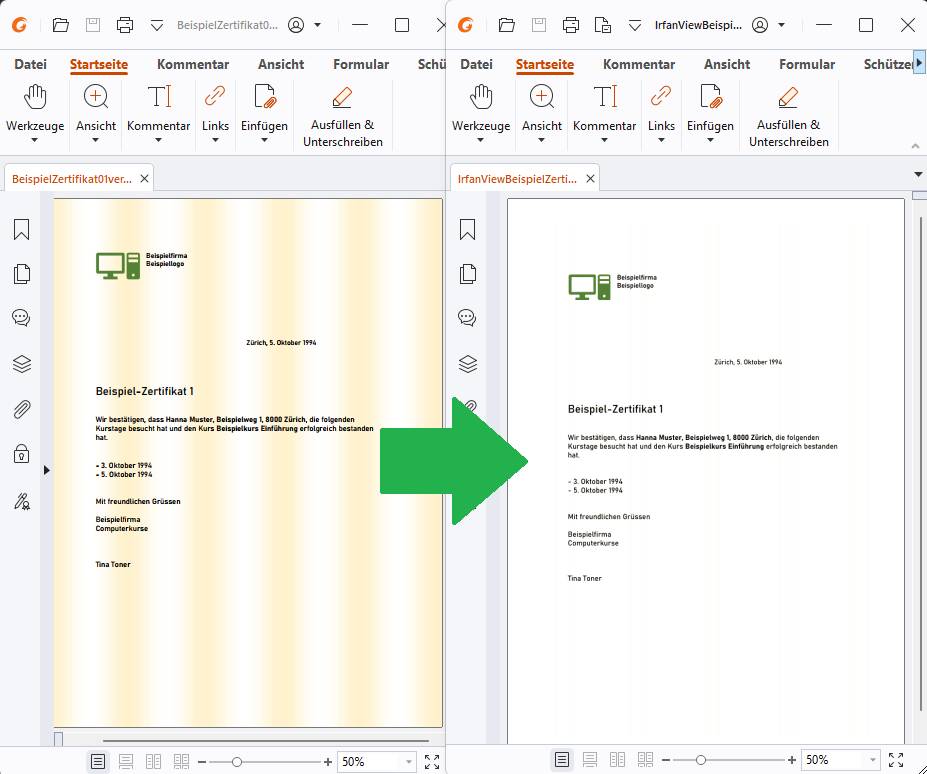
Task: Close the BeispielZertifikat01 document tab
Action: [144, 179]
